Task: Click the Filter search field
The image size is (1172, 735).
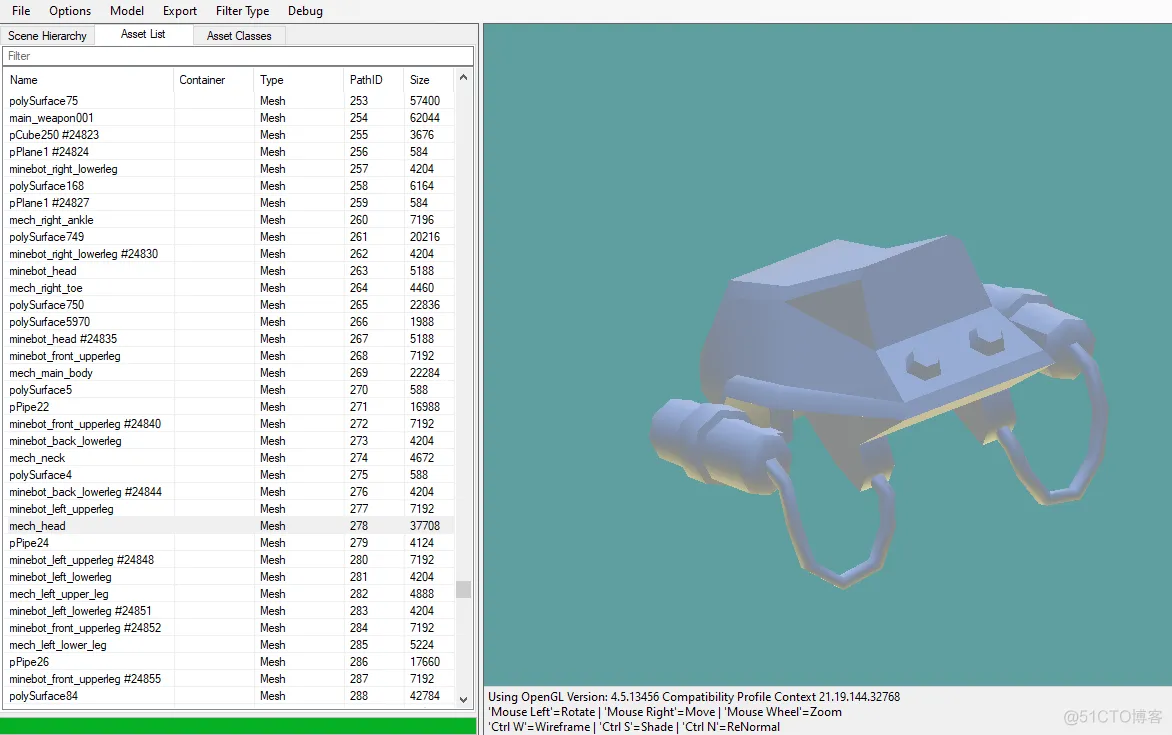Action: [238, 56]
